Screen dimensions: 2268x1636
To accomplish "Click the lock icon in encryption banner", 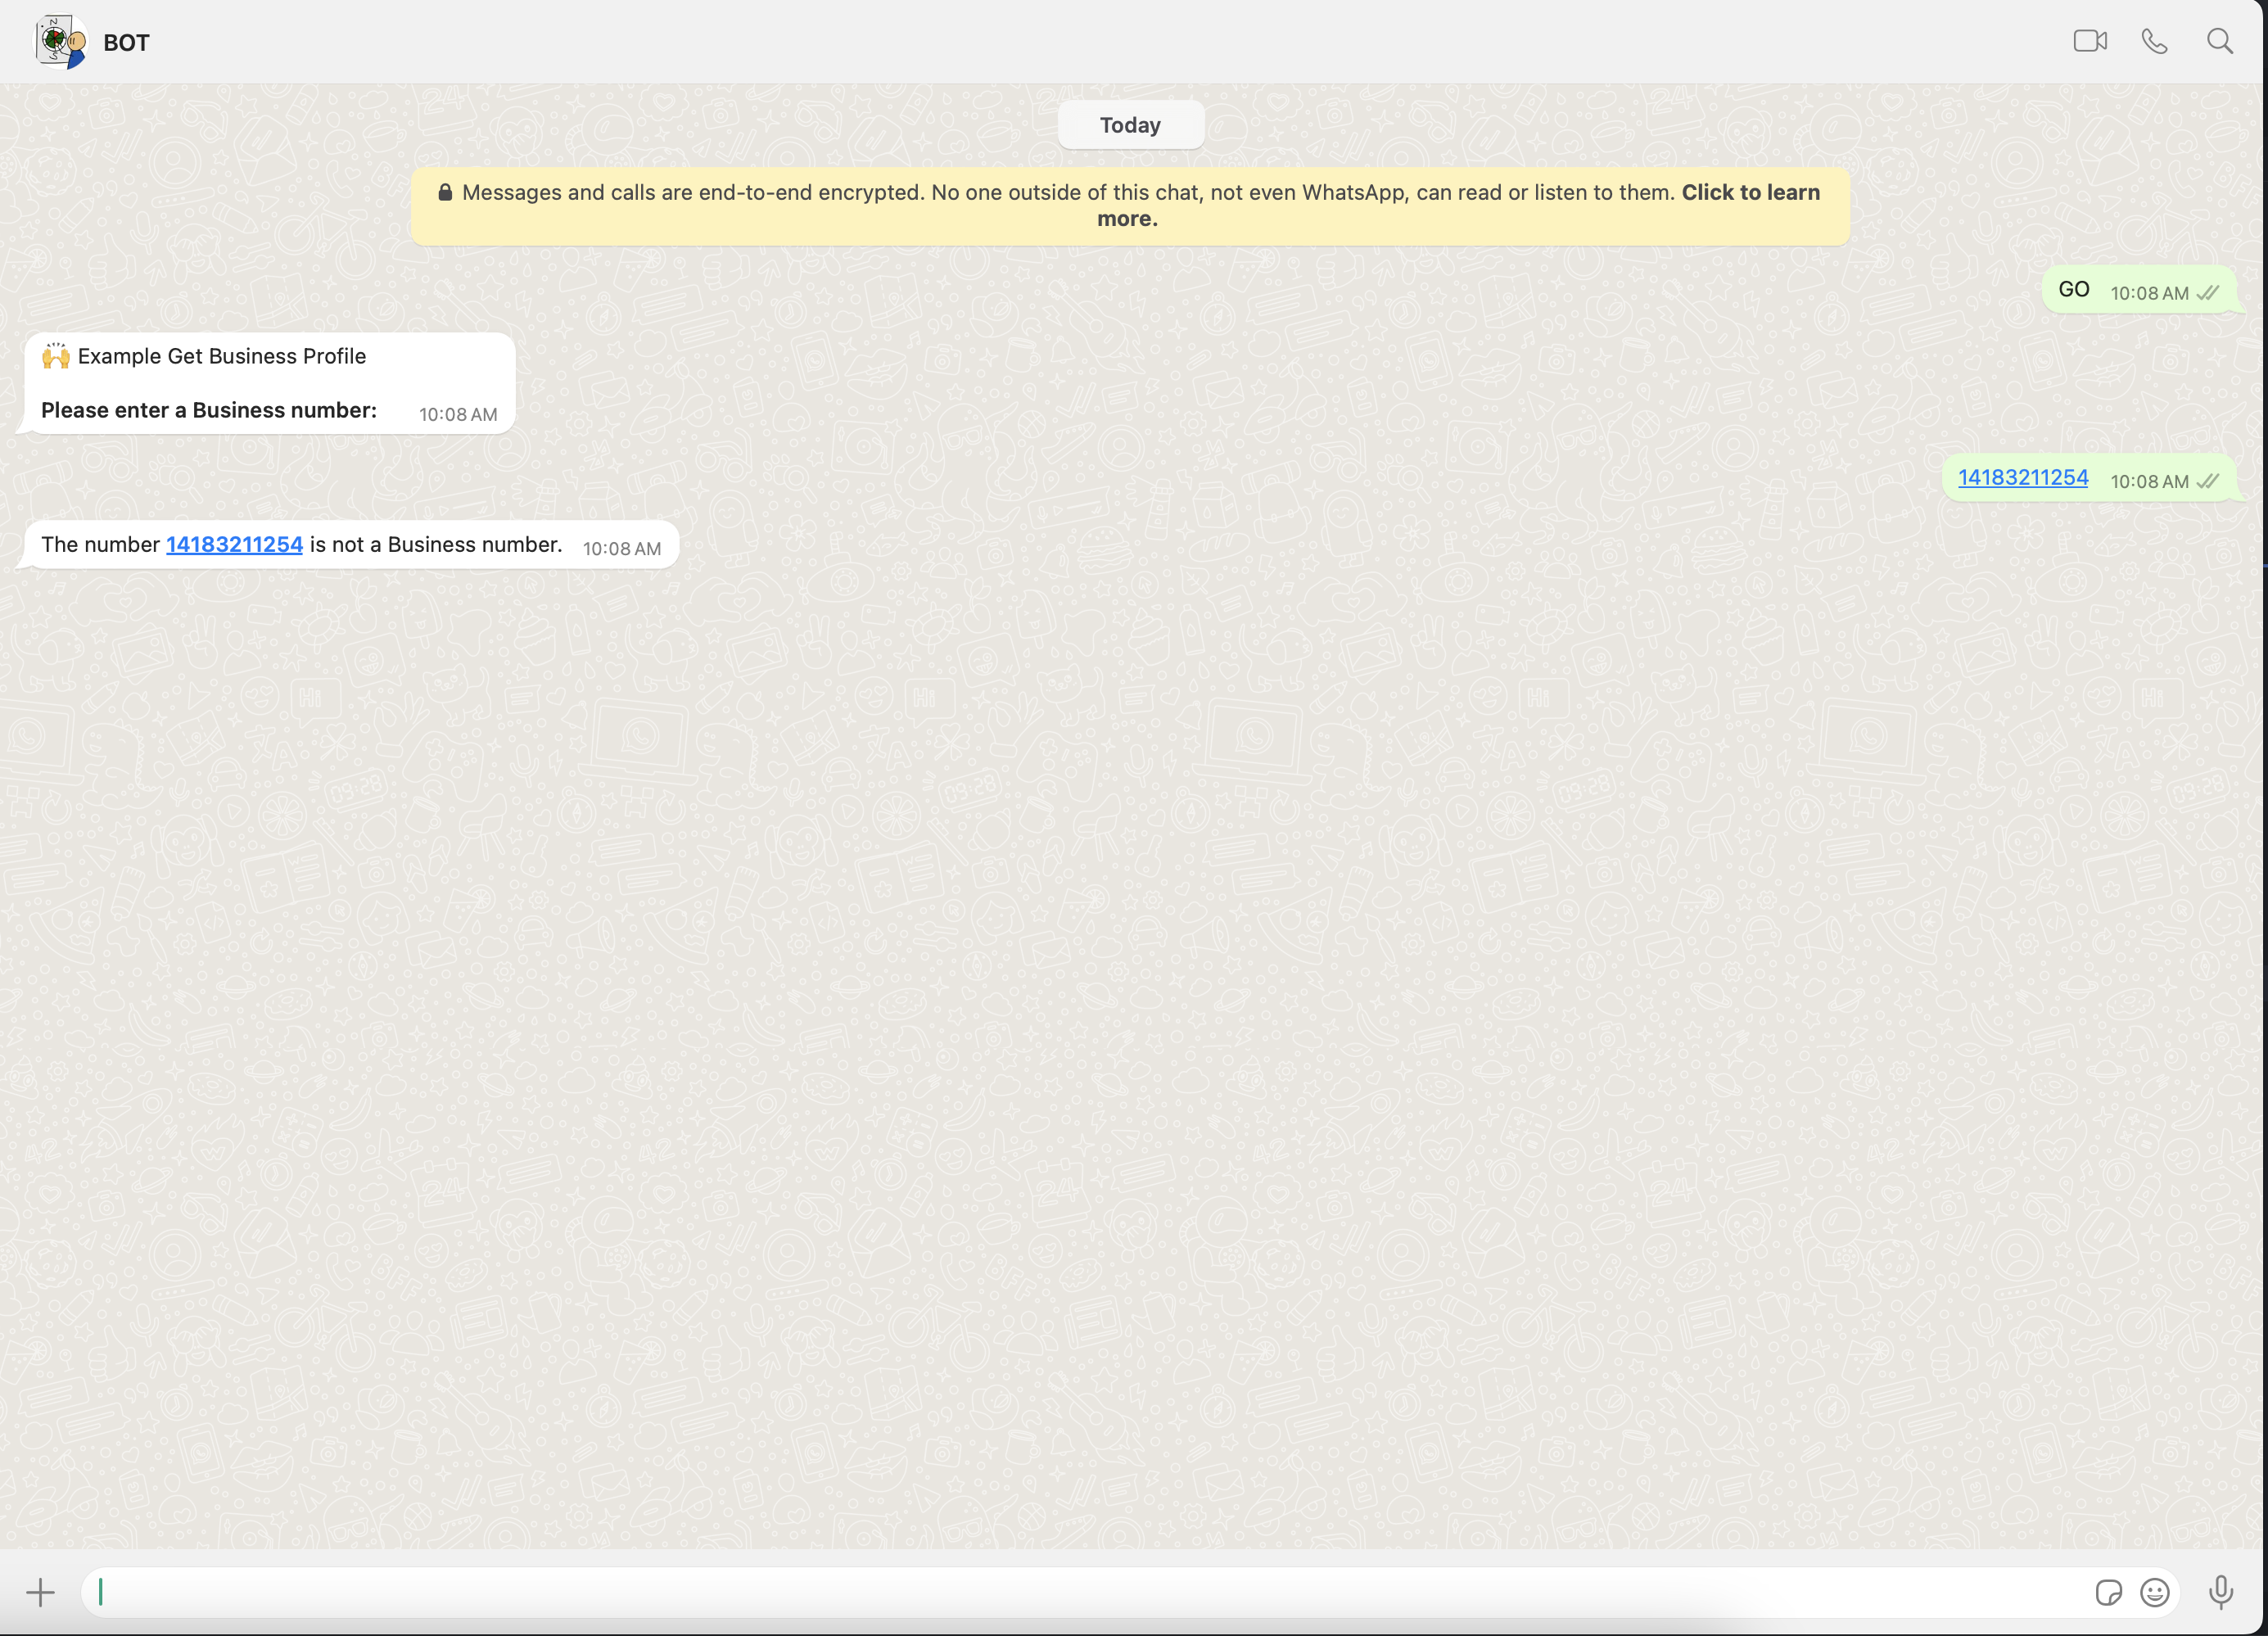I will coord(445,193).
